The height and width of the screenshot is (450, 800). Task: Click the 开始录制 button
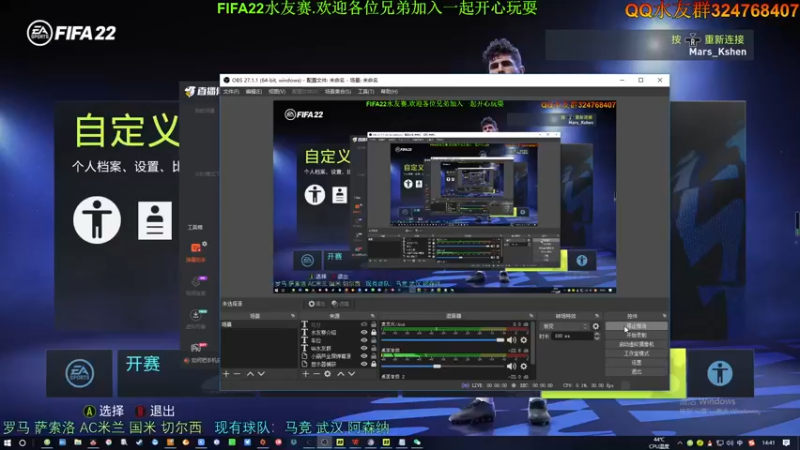636,335
